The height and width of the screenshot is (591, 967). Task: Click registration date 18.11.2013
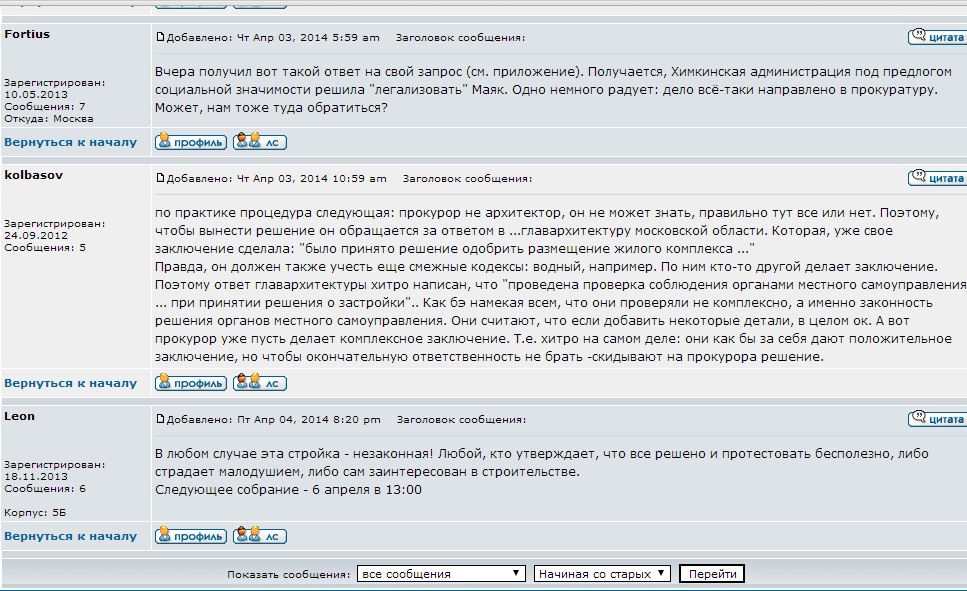[x=36, y=476]
